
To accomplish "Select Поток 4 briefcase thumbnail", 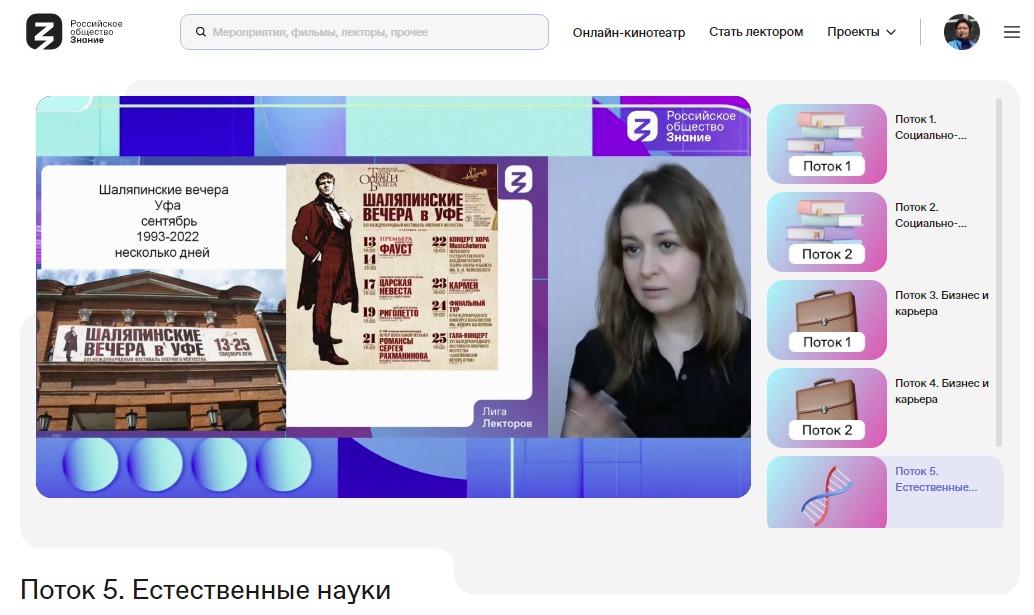I will pos(826,408).
